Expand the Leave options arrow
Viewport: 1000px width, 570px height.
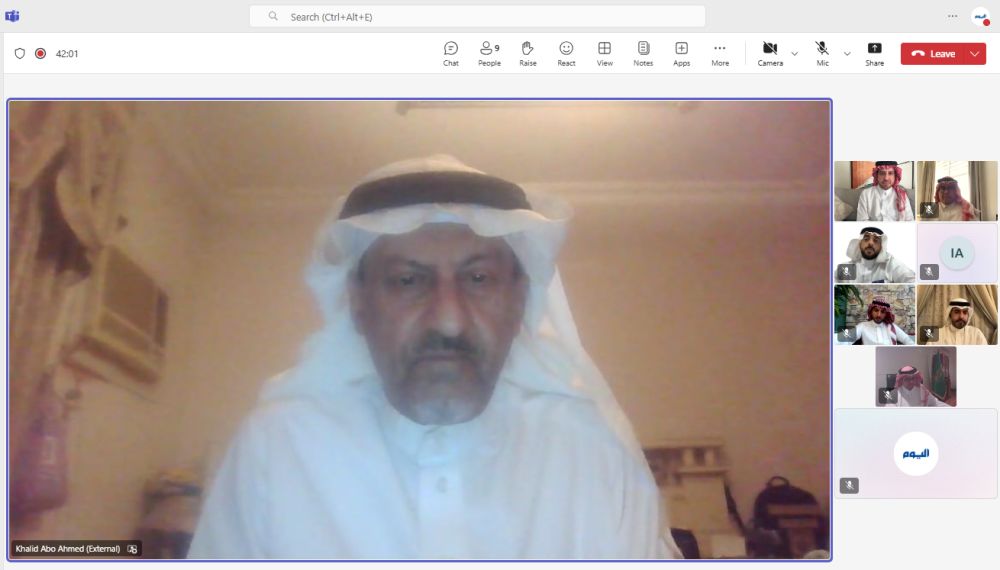point(975,54)
